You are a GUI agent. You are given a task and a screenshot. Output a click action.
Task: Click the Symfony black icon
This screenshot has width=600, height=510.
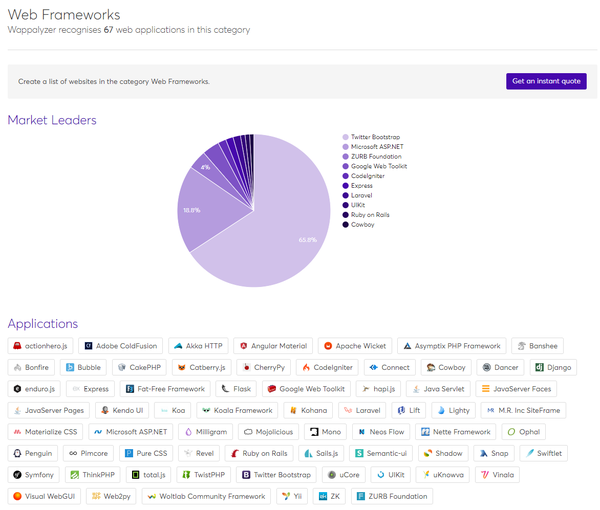tap(17, 475)
